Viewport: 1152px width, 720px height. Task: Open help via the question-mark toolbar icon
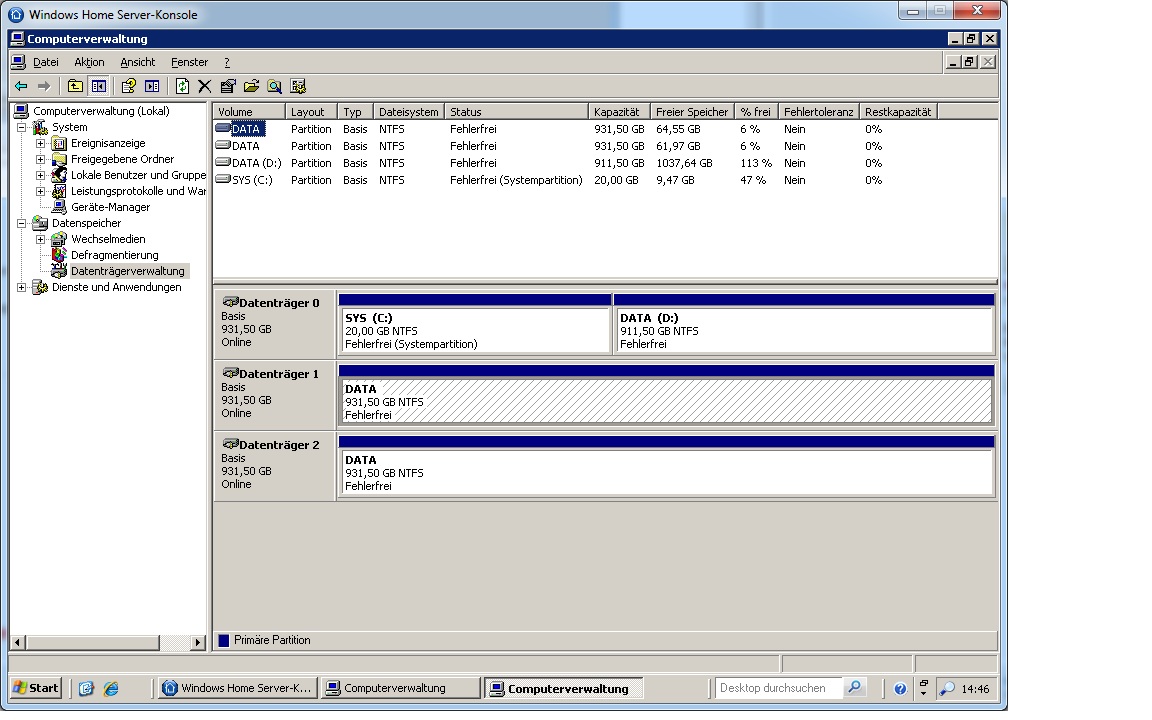[129, 87]
